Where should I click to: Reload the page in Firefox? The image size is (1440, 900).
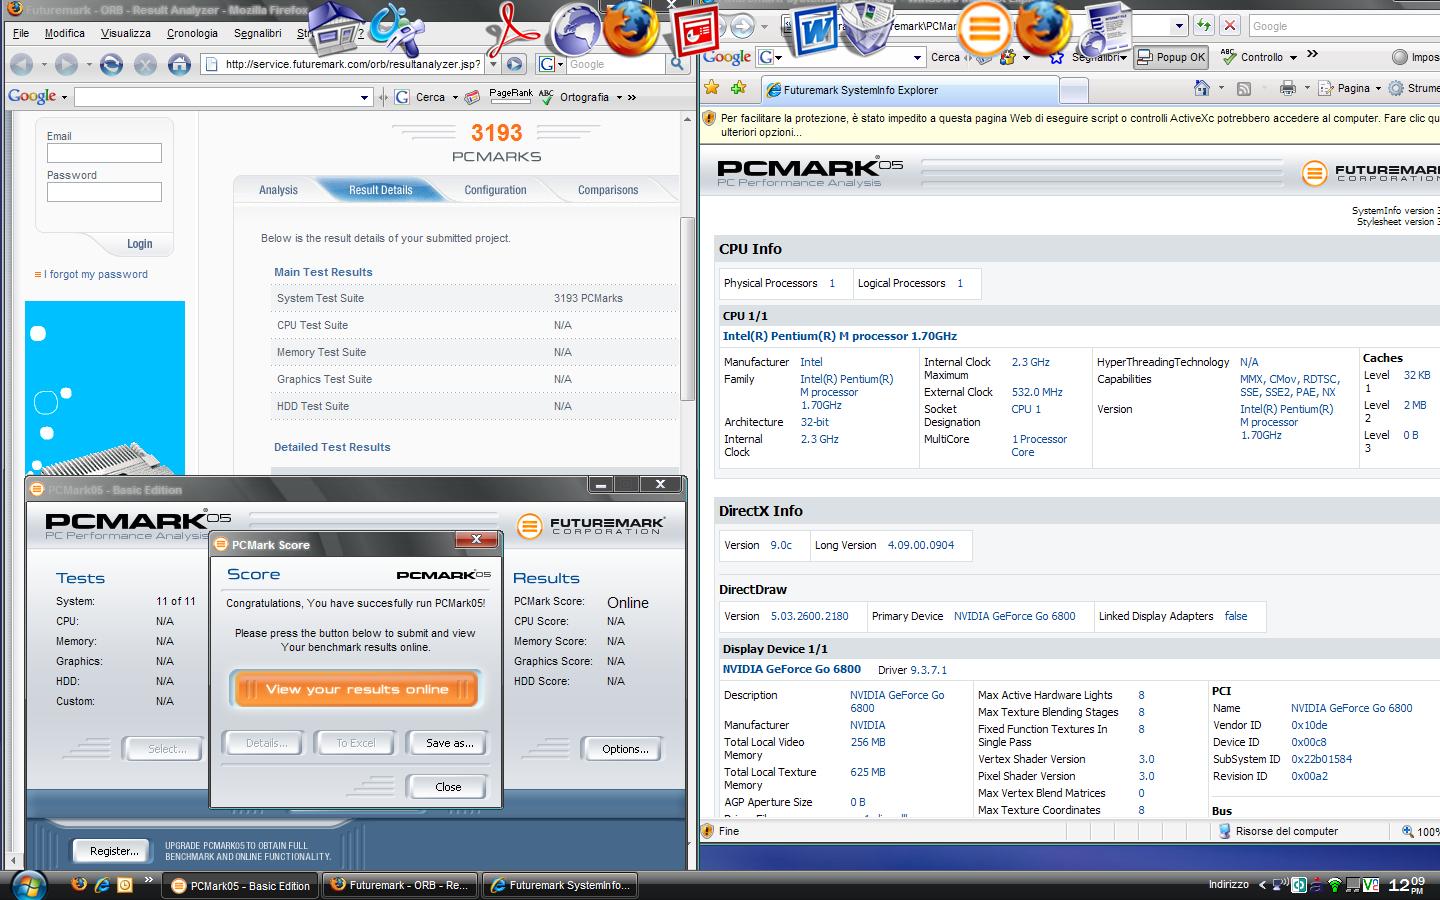click(111, 65)
